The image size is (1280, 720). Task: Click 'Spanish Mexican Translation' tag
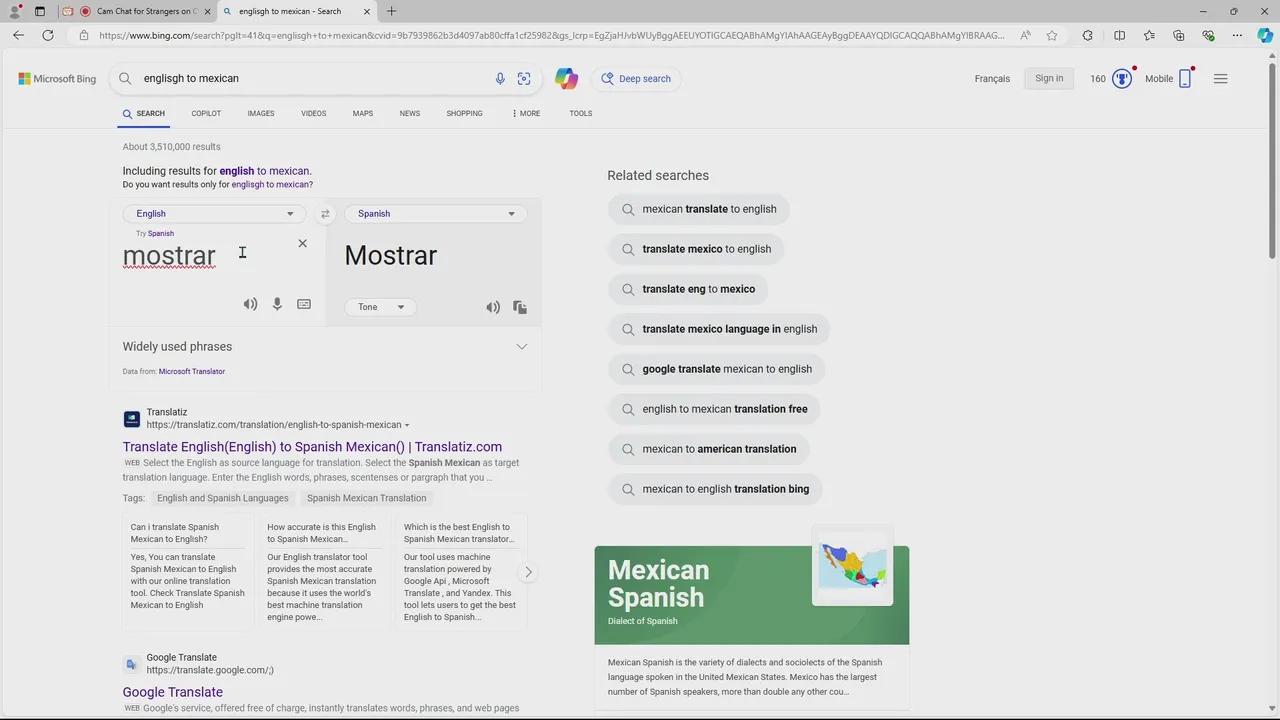click(366, 498)
